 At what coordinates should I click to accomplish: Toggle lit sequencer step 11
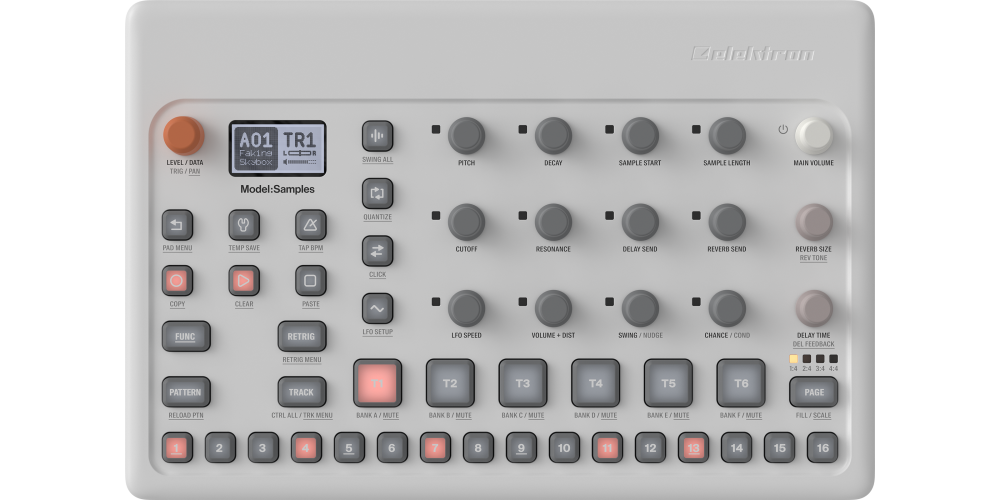[x=607, y=448]
